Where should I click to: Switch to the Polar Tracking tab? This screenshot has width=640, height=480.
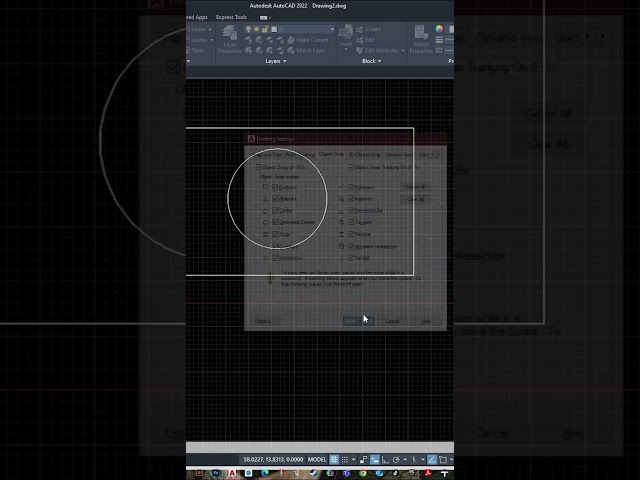(x=300, y=155)
